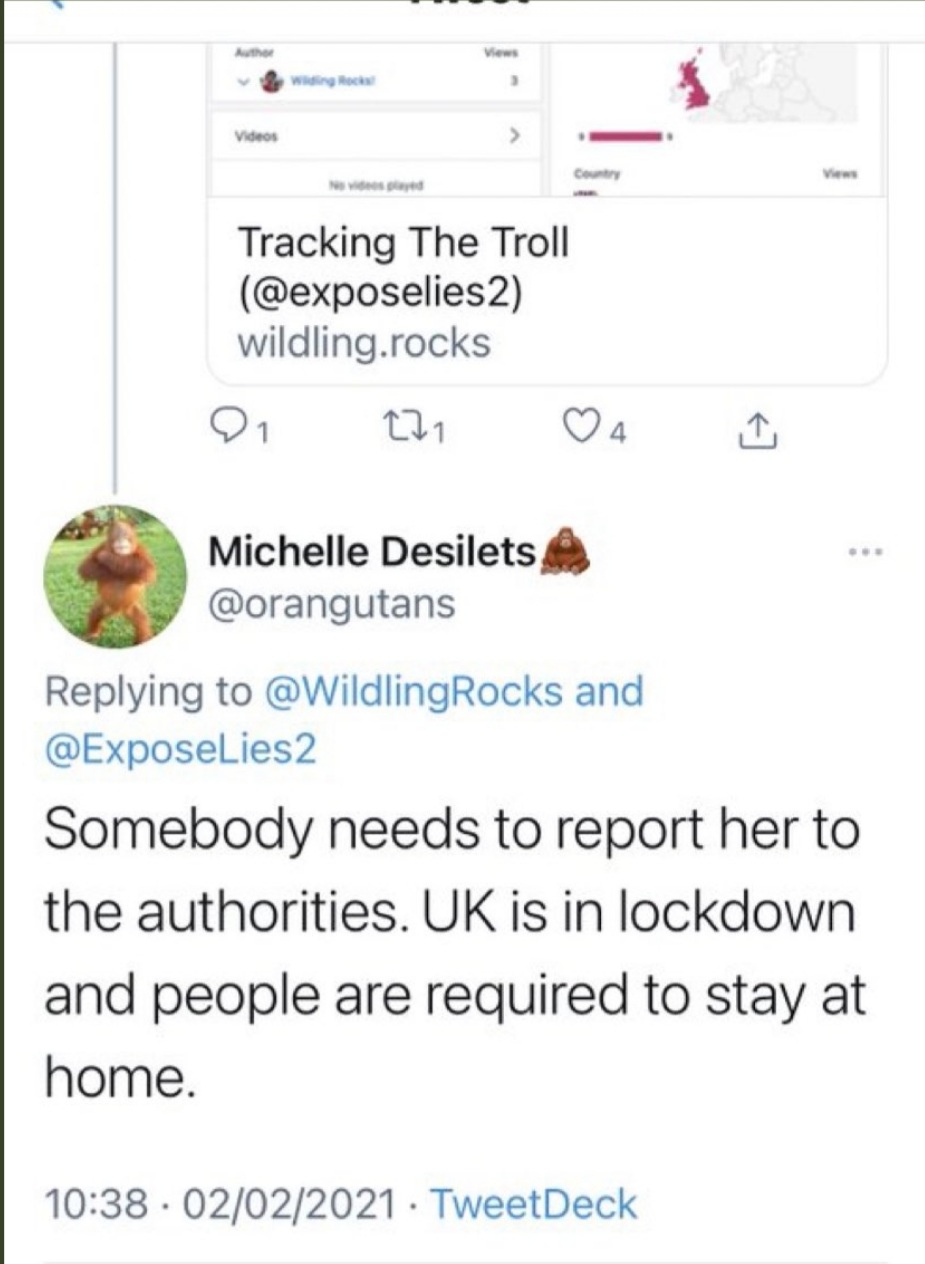The height and width of the screenshot is (1264, 925).
Task: Click the orangutan emoji beside Michelle Desilets
Action: coord(565,551)
